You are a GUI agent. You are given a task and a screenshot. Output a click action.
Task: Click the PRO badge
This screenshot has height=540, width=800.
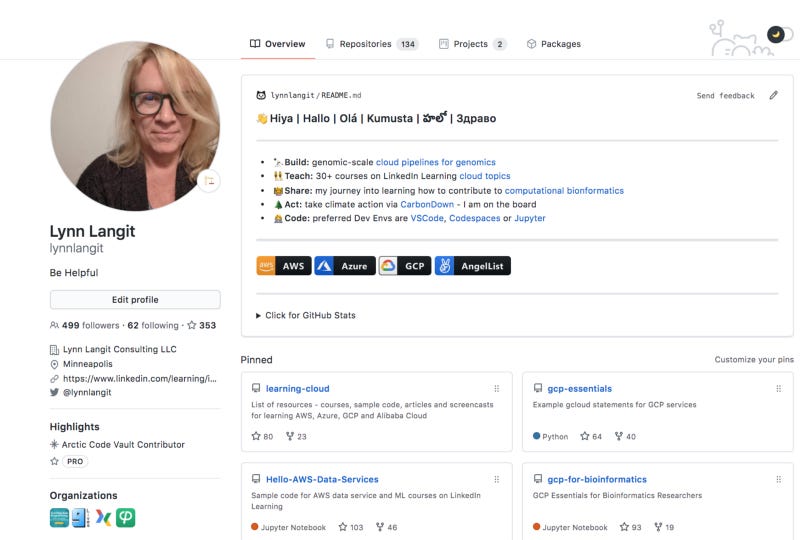75,461
